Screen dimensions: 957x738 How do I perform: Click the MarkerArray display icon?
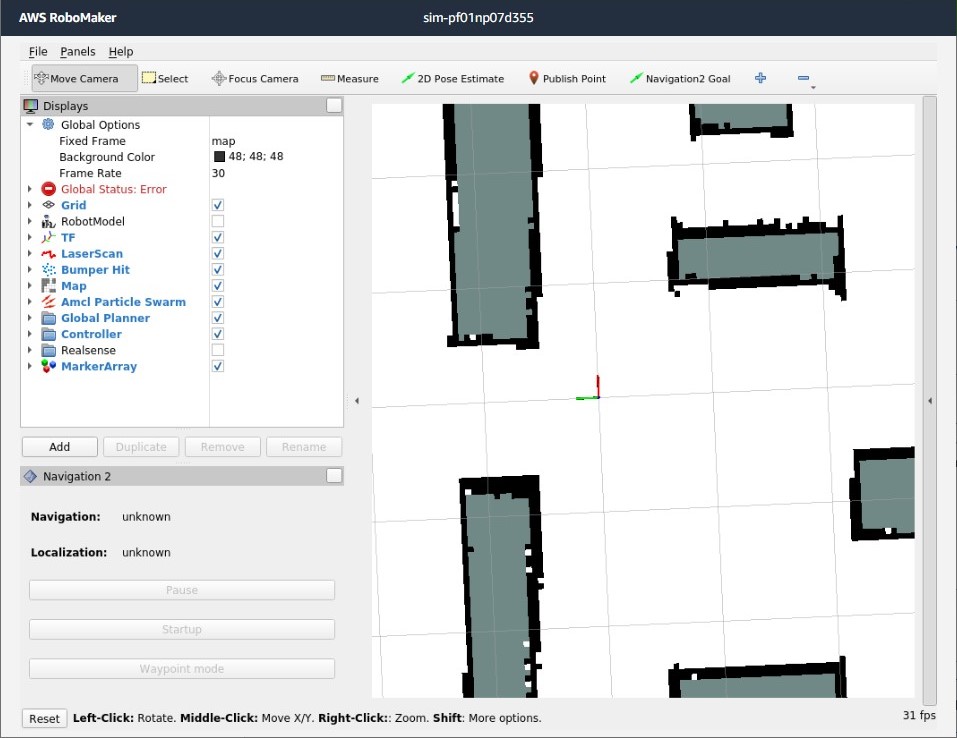pyautogui.click(x=48, y=366)
